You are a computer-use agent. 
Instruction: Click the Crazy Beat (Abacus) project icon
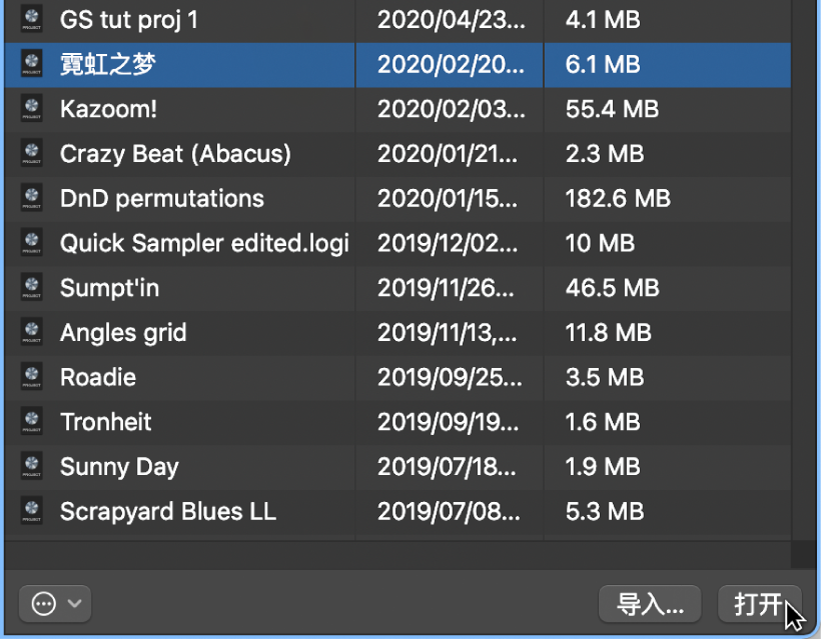tap(31, 153)
